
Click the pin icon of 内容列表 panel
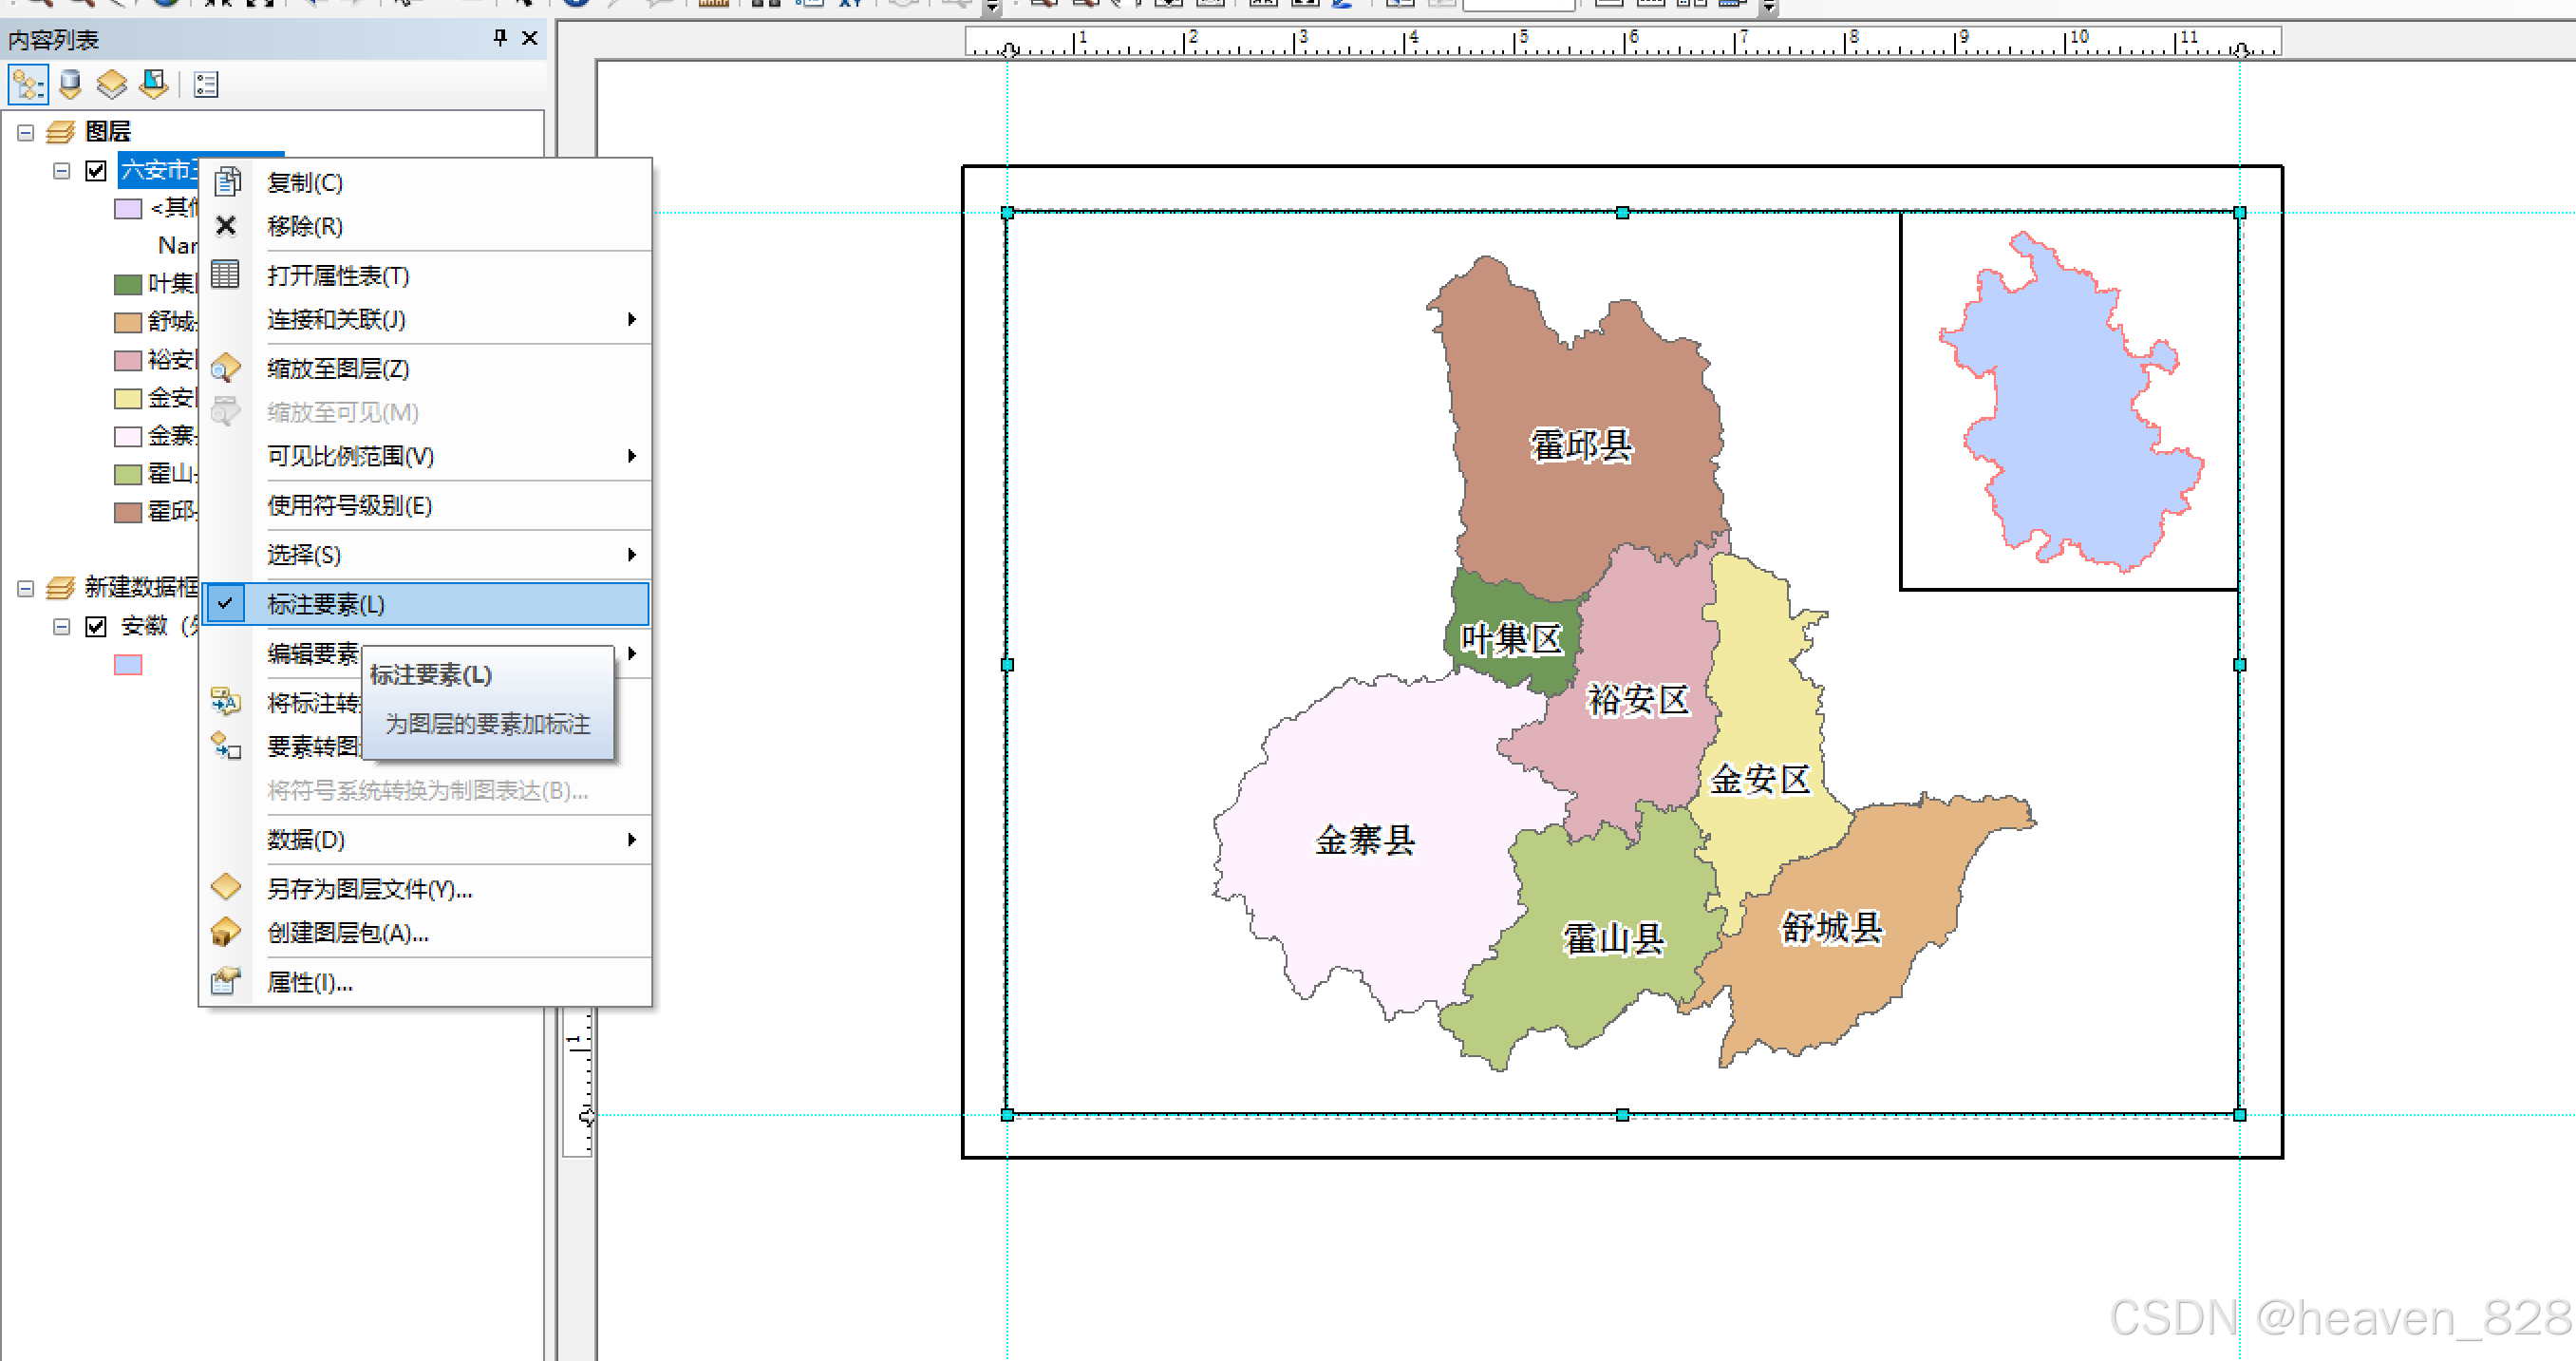pos(500,38)
